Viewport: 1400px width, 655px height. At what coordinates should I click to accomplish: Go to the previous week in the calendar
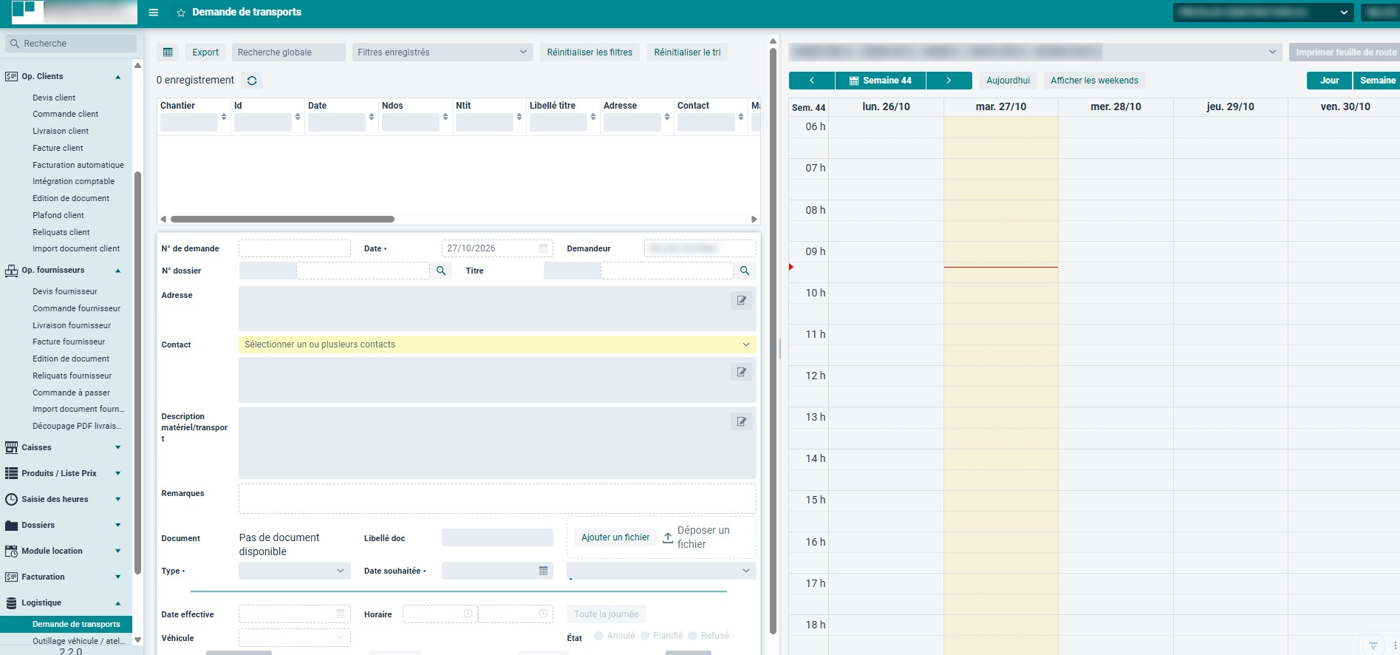pos(811,81)
